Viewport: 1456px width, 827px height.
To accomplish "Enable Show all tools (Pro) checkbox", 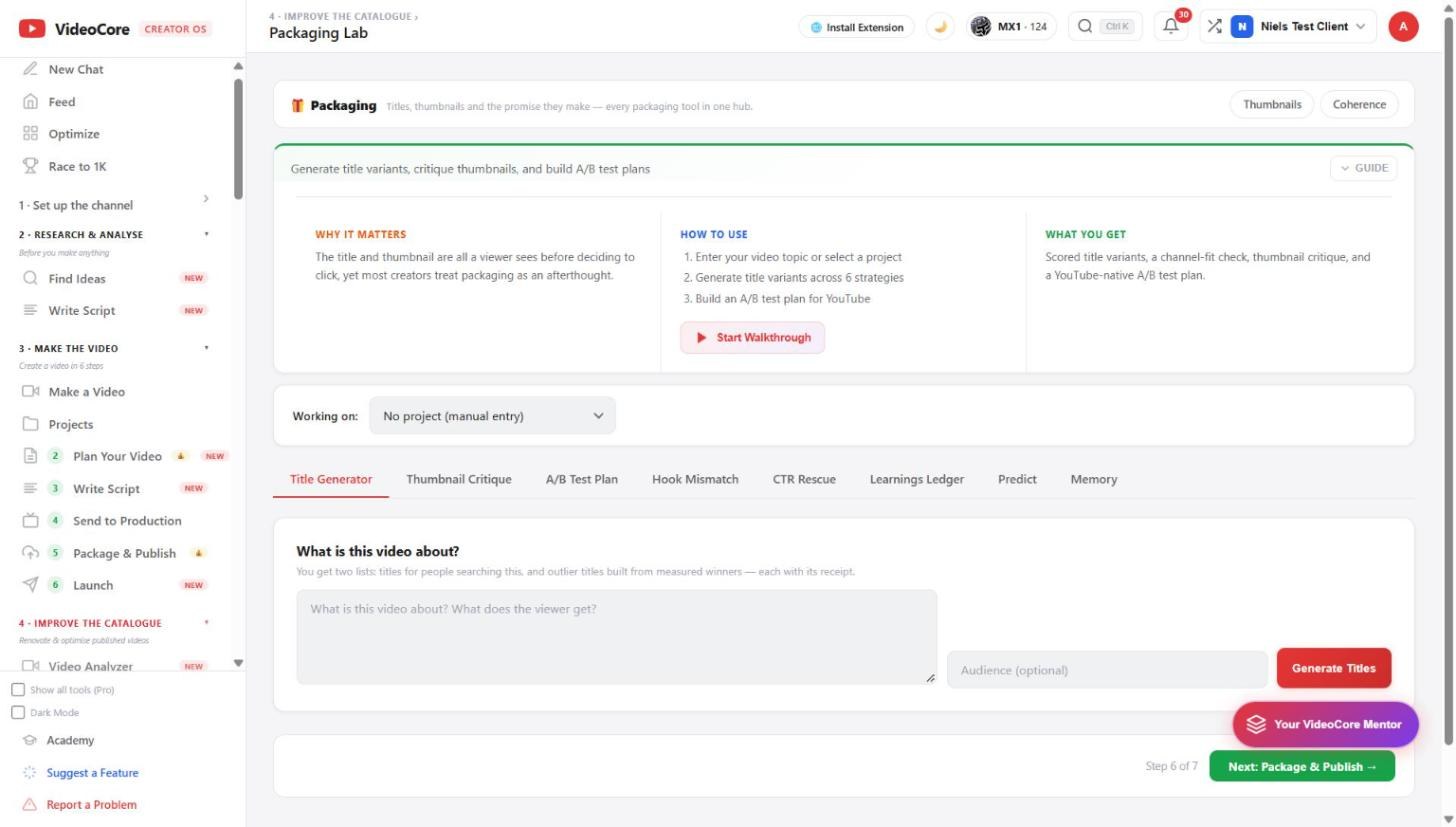I will (18, 690).
